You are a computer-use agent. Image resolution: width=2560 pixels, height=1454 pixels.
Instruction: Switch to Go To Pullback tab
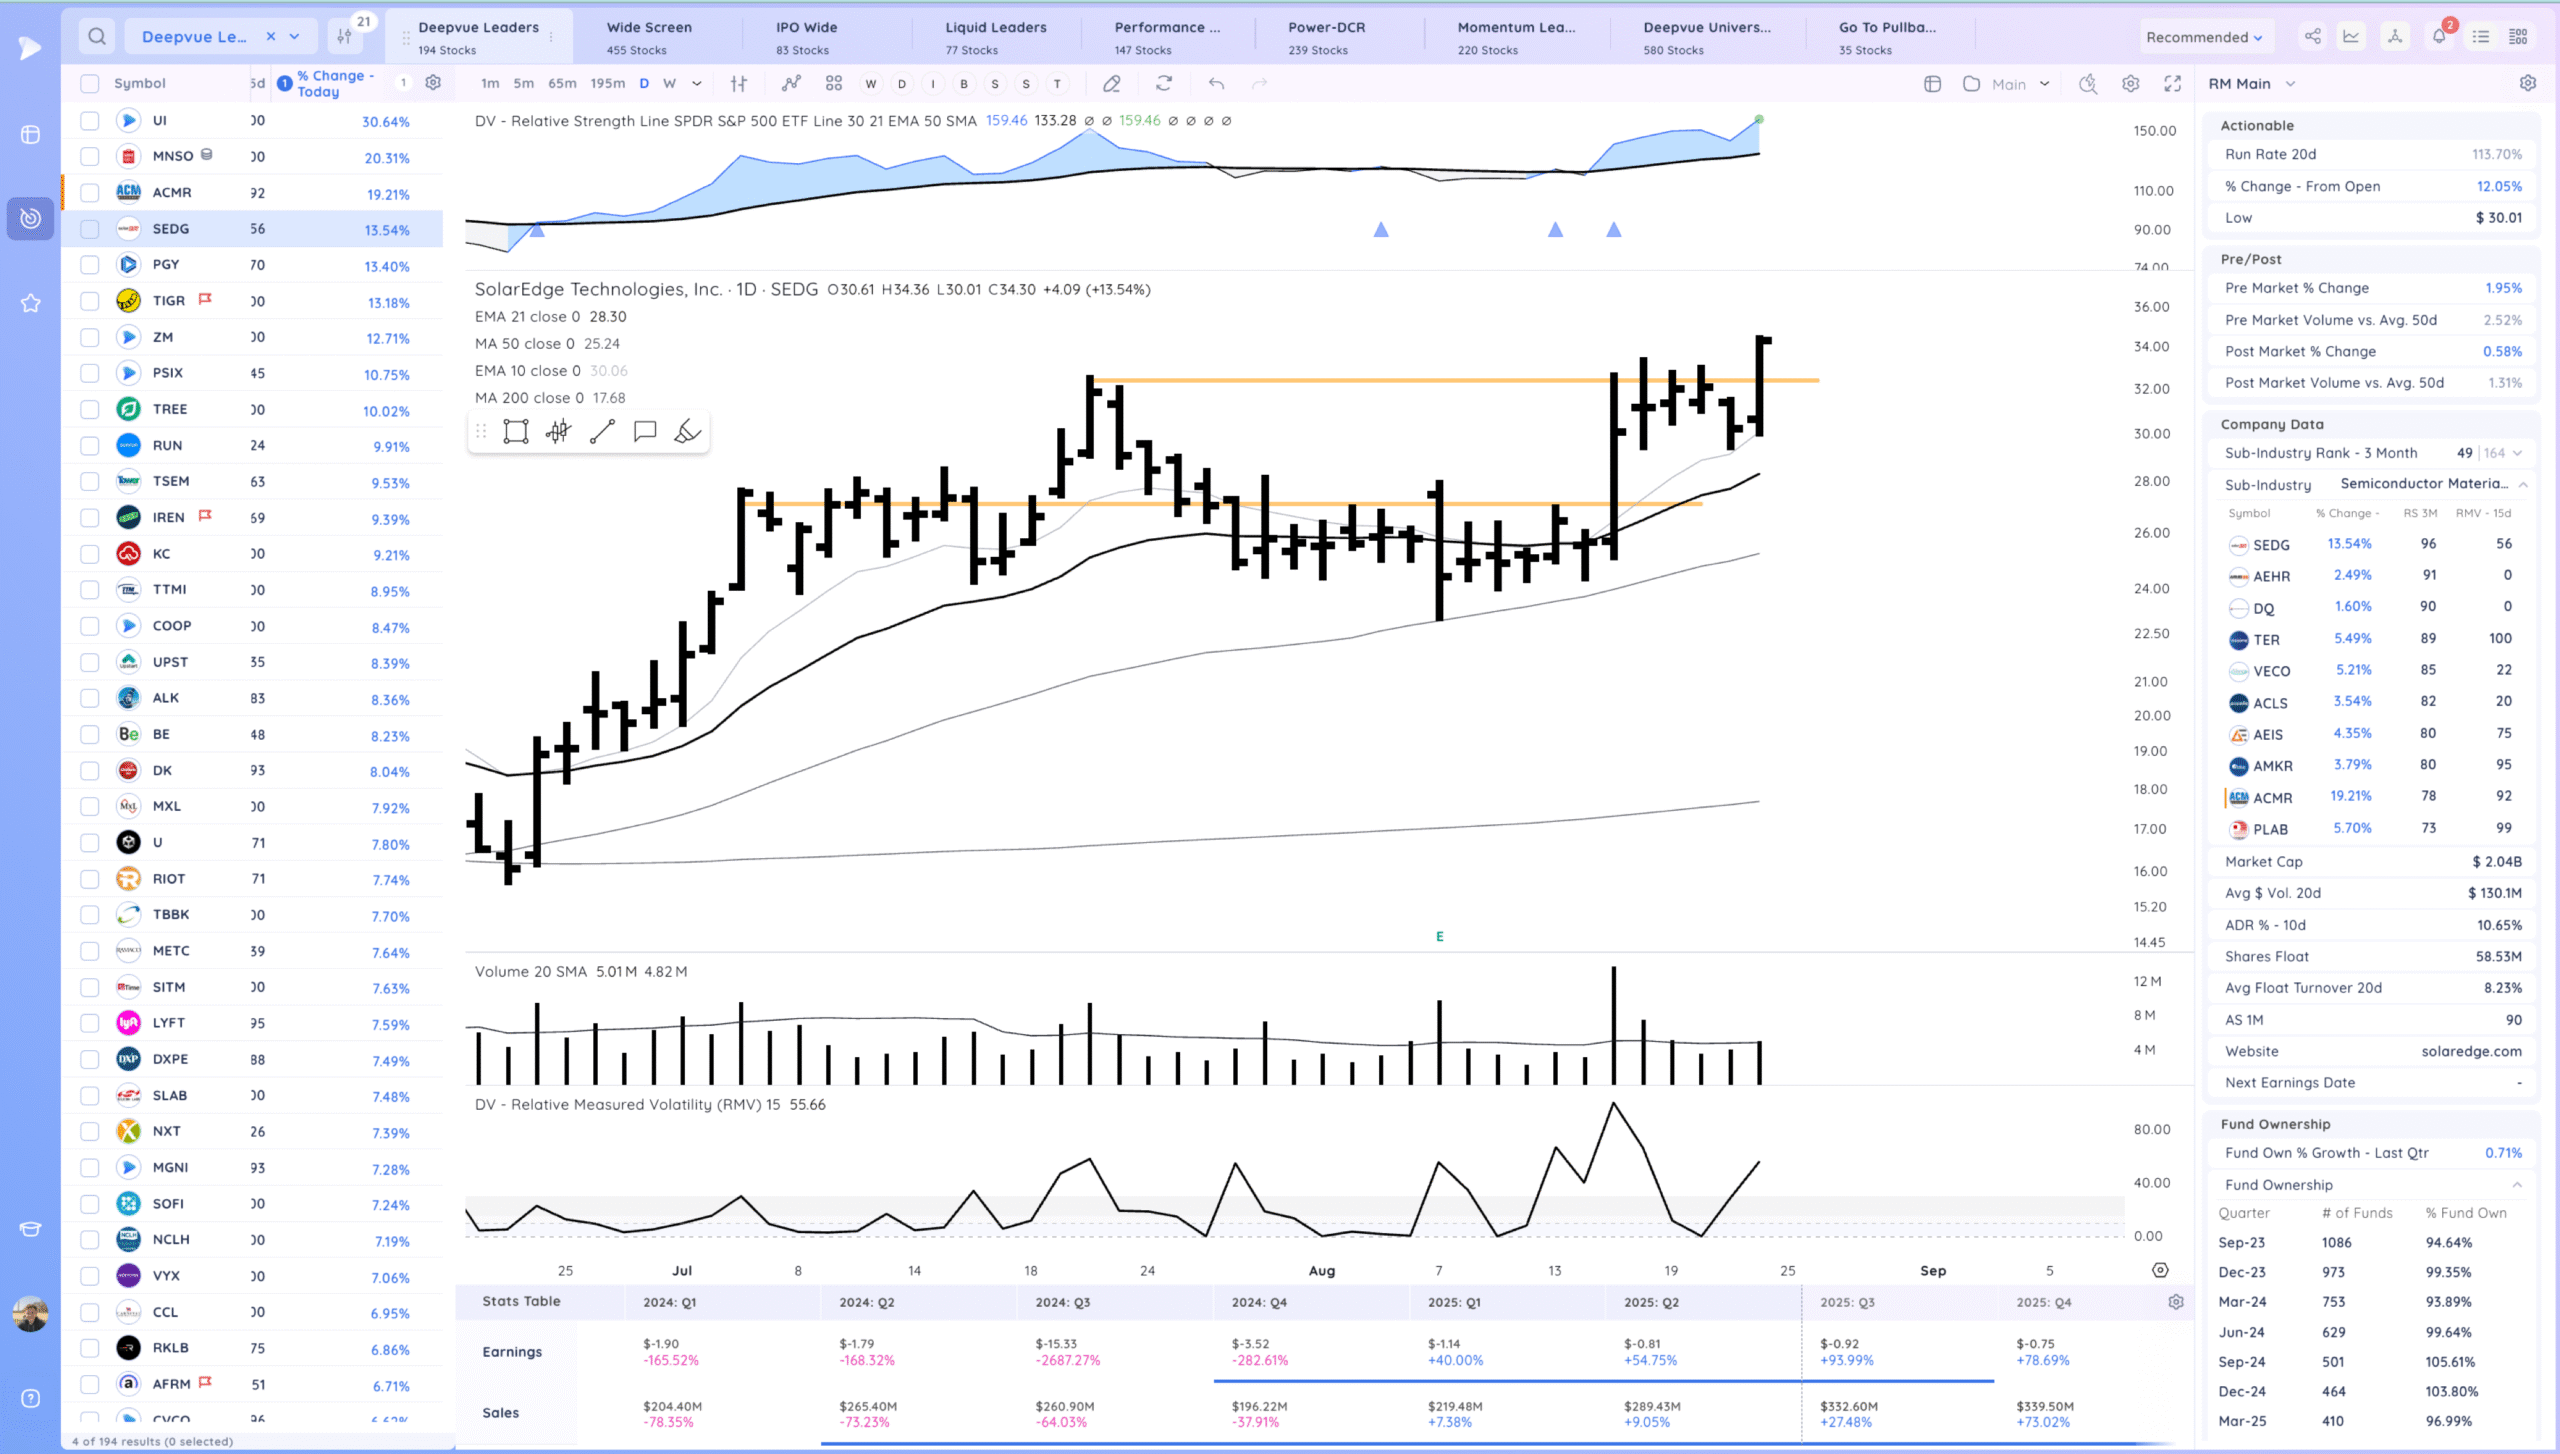coord(1887,37)
